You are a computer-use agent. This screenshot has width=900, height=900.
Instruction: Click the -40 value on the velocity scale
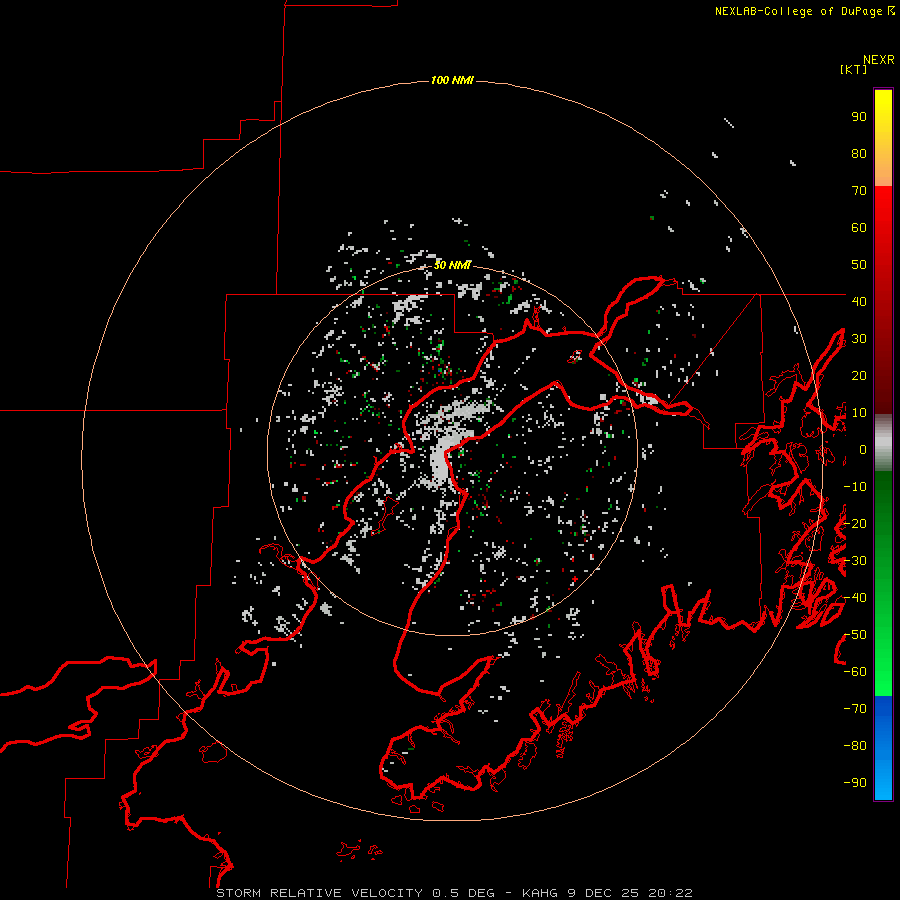click(855, 598)
